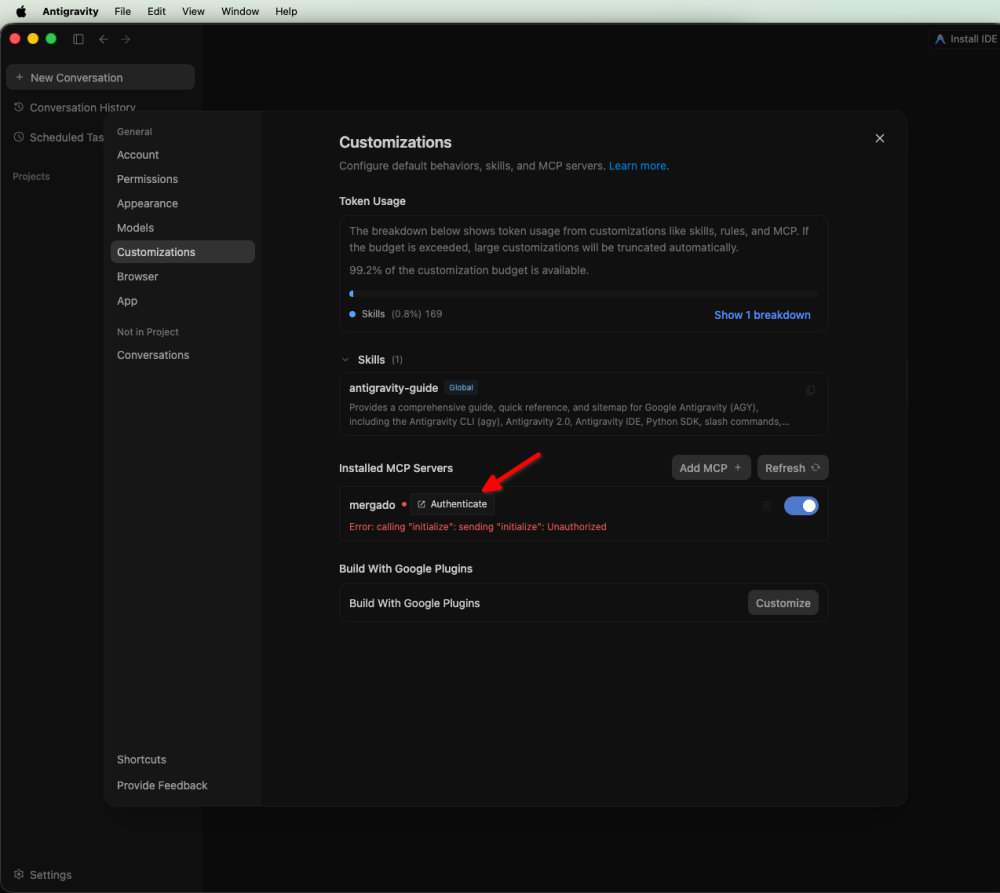Open Scheduled Tasks in the sidebar

[x=59, y=137]
